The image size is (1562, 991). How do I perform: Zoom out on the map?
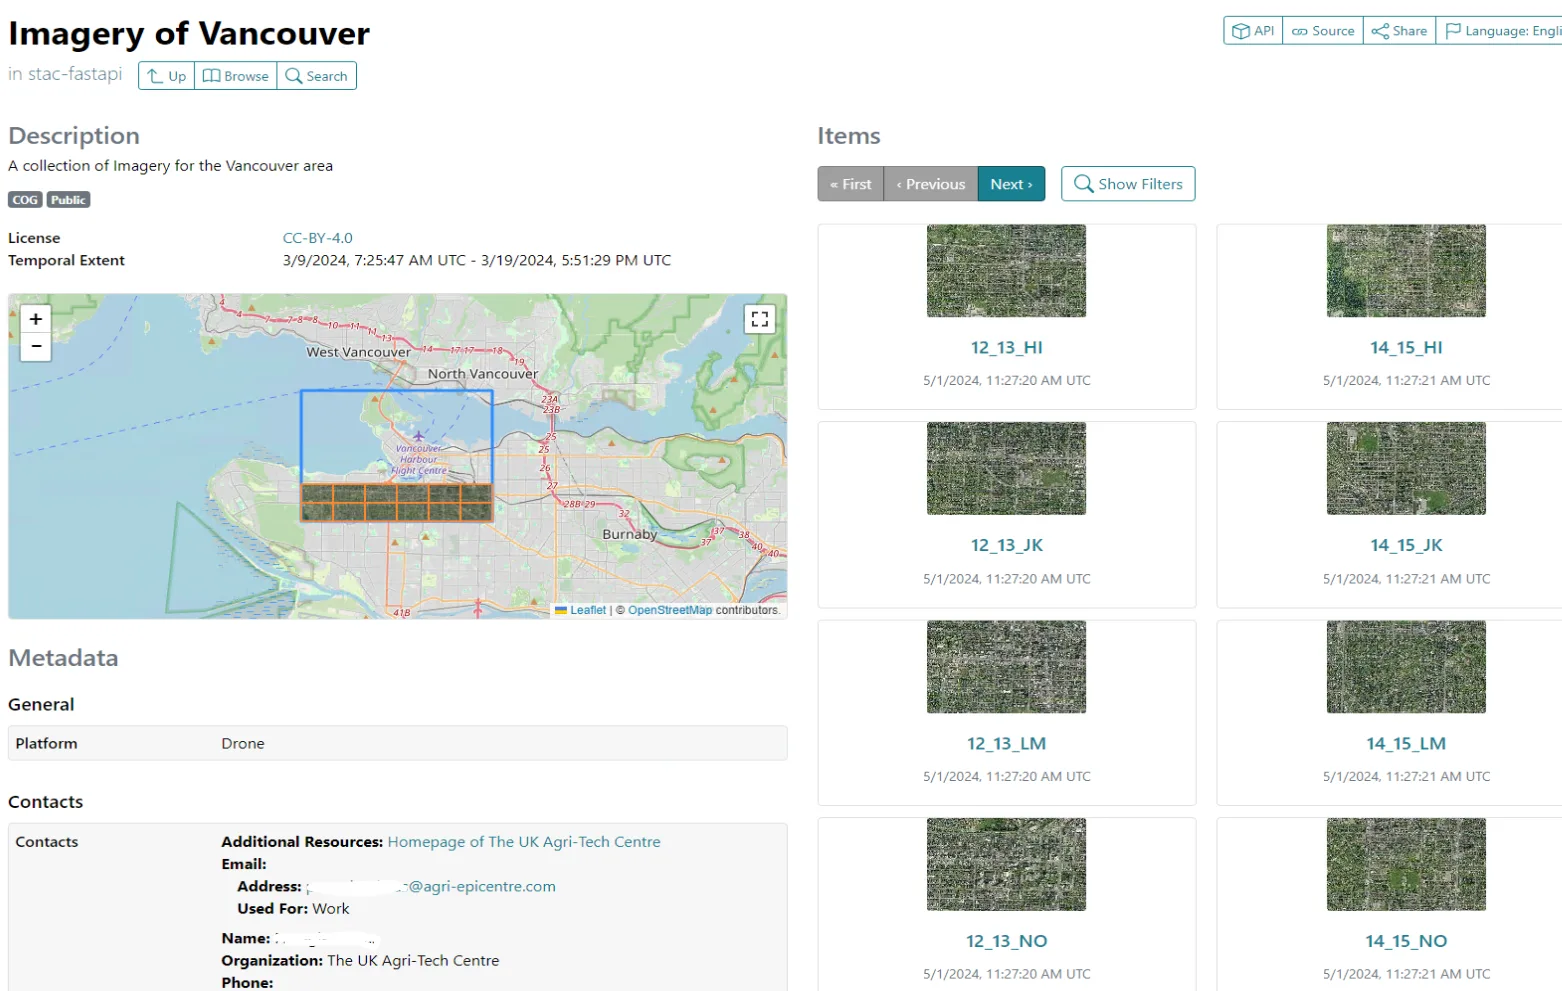tap(36, 346)
